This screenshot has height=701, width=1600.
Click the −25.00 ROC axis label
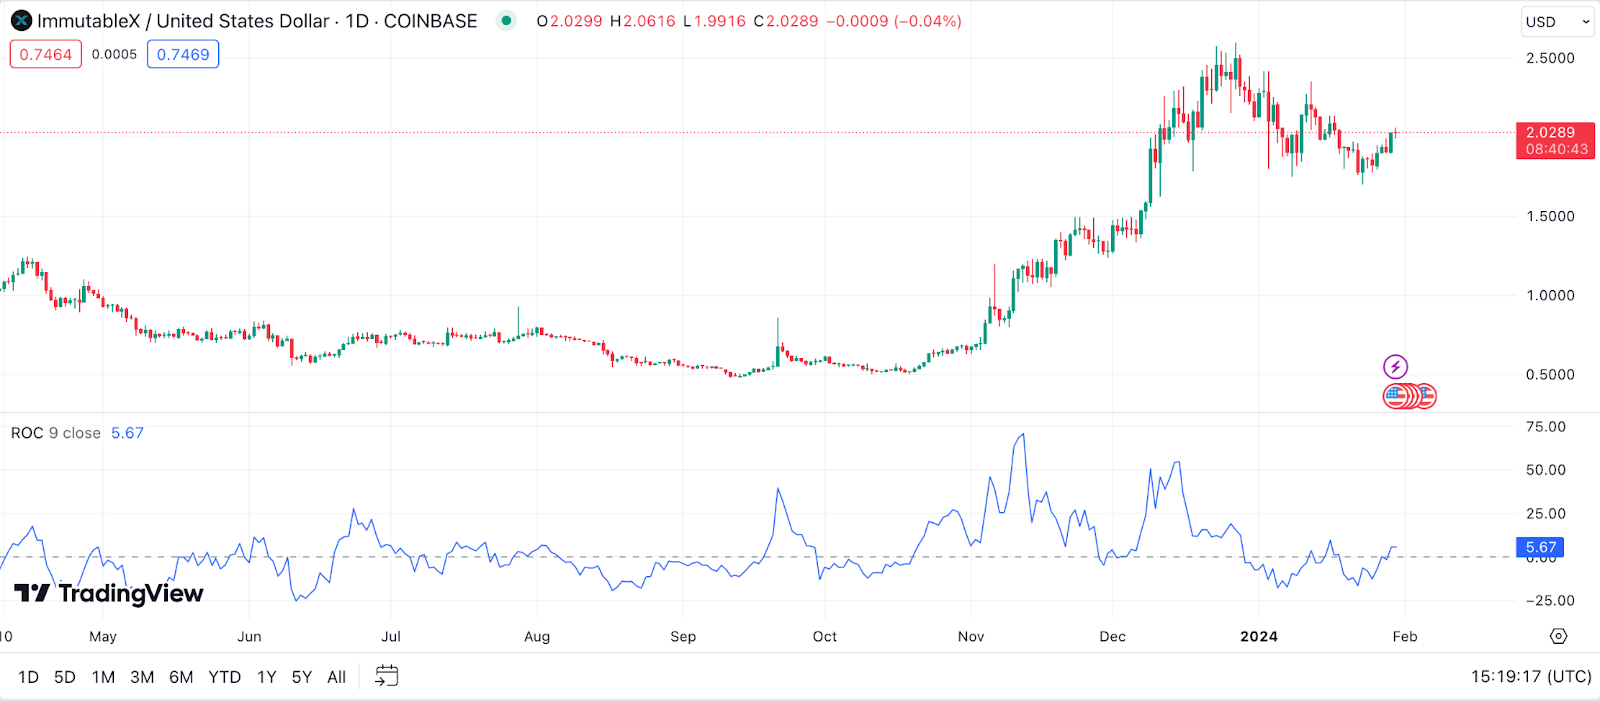click(1550, 601)
